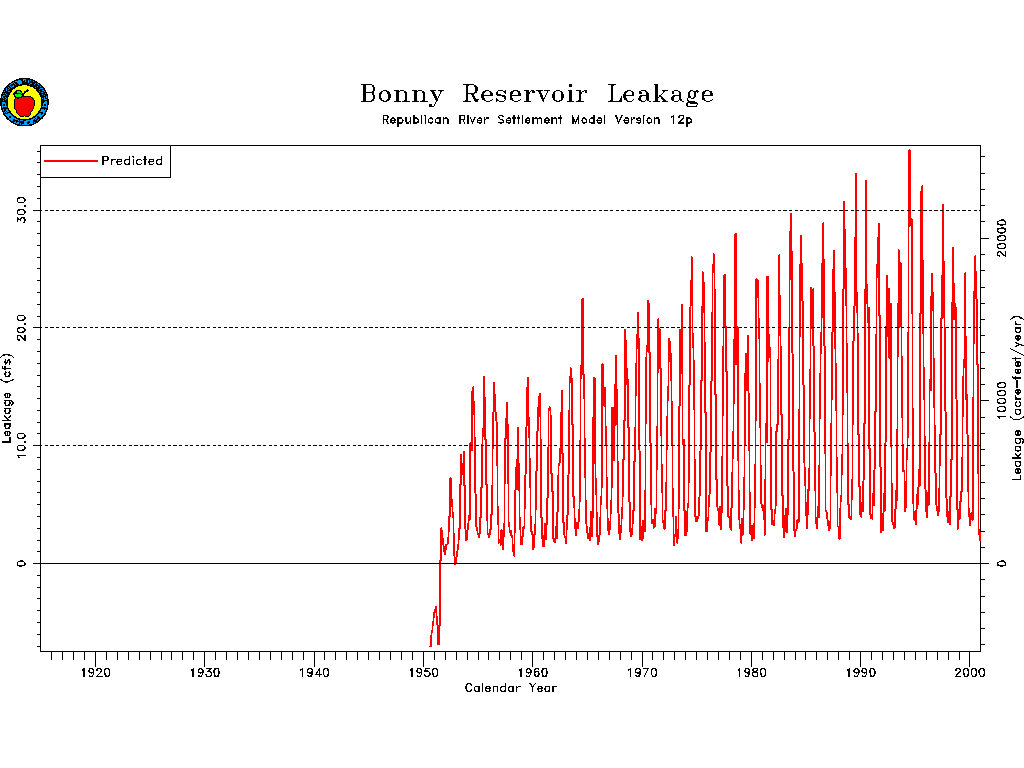Click the '10000' right axis label
This screenshot has height=768, width=1024.
1001,400
